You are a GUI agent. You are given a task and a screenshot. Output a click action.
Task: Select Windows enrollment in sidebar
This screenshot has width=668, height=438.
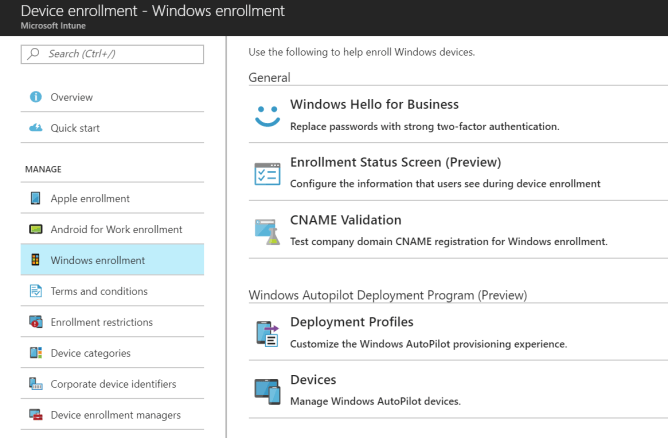tap(98, 260)
